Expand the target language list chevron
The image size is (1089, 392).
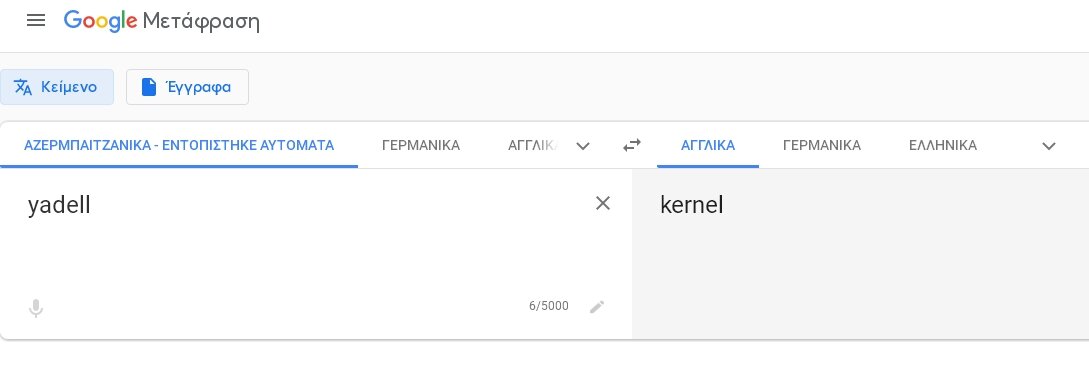(x=1049, y=146)
